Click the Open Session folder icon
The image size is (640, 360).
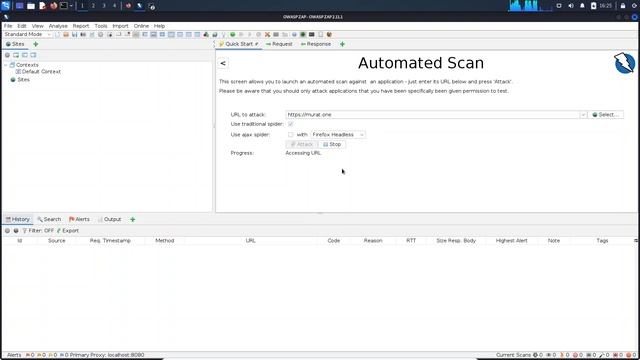pos(66,35)
